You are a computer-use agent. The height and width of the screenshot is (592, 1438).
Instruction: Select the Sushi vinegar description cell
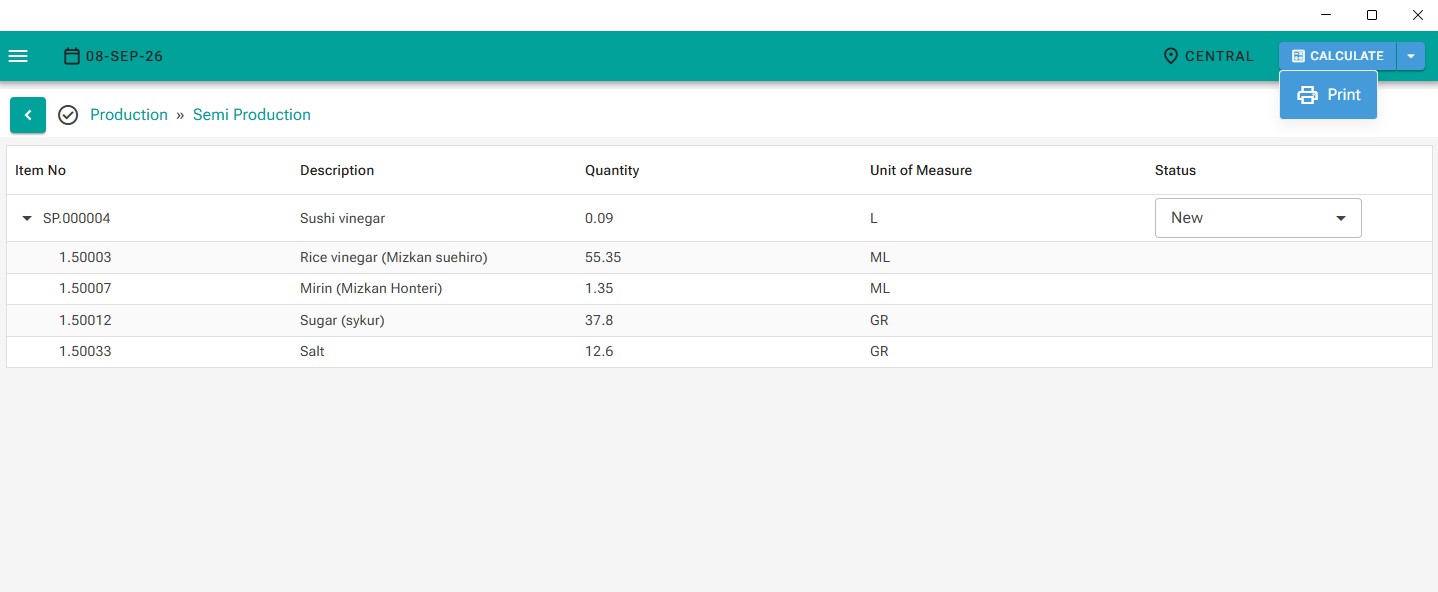[x=342, y=218]
